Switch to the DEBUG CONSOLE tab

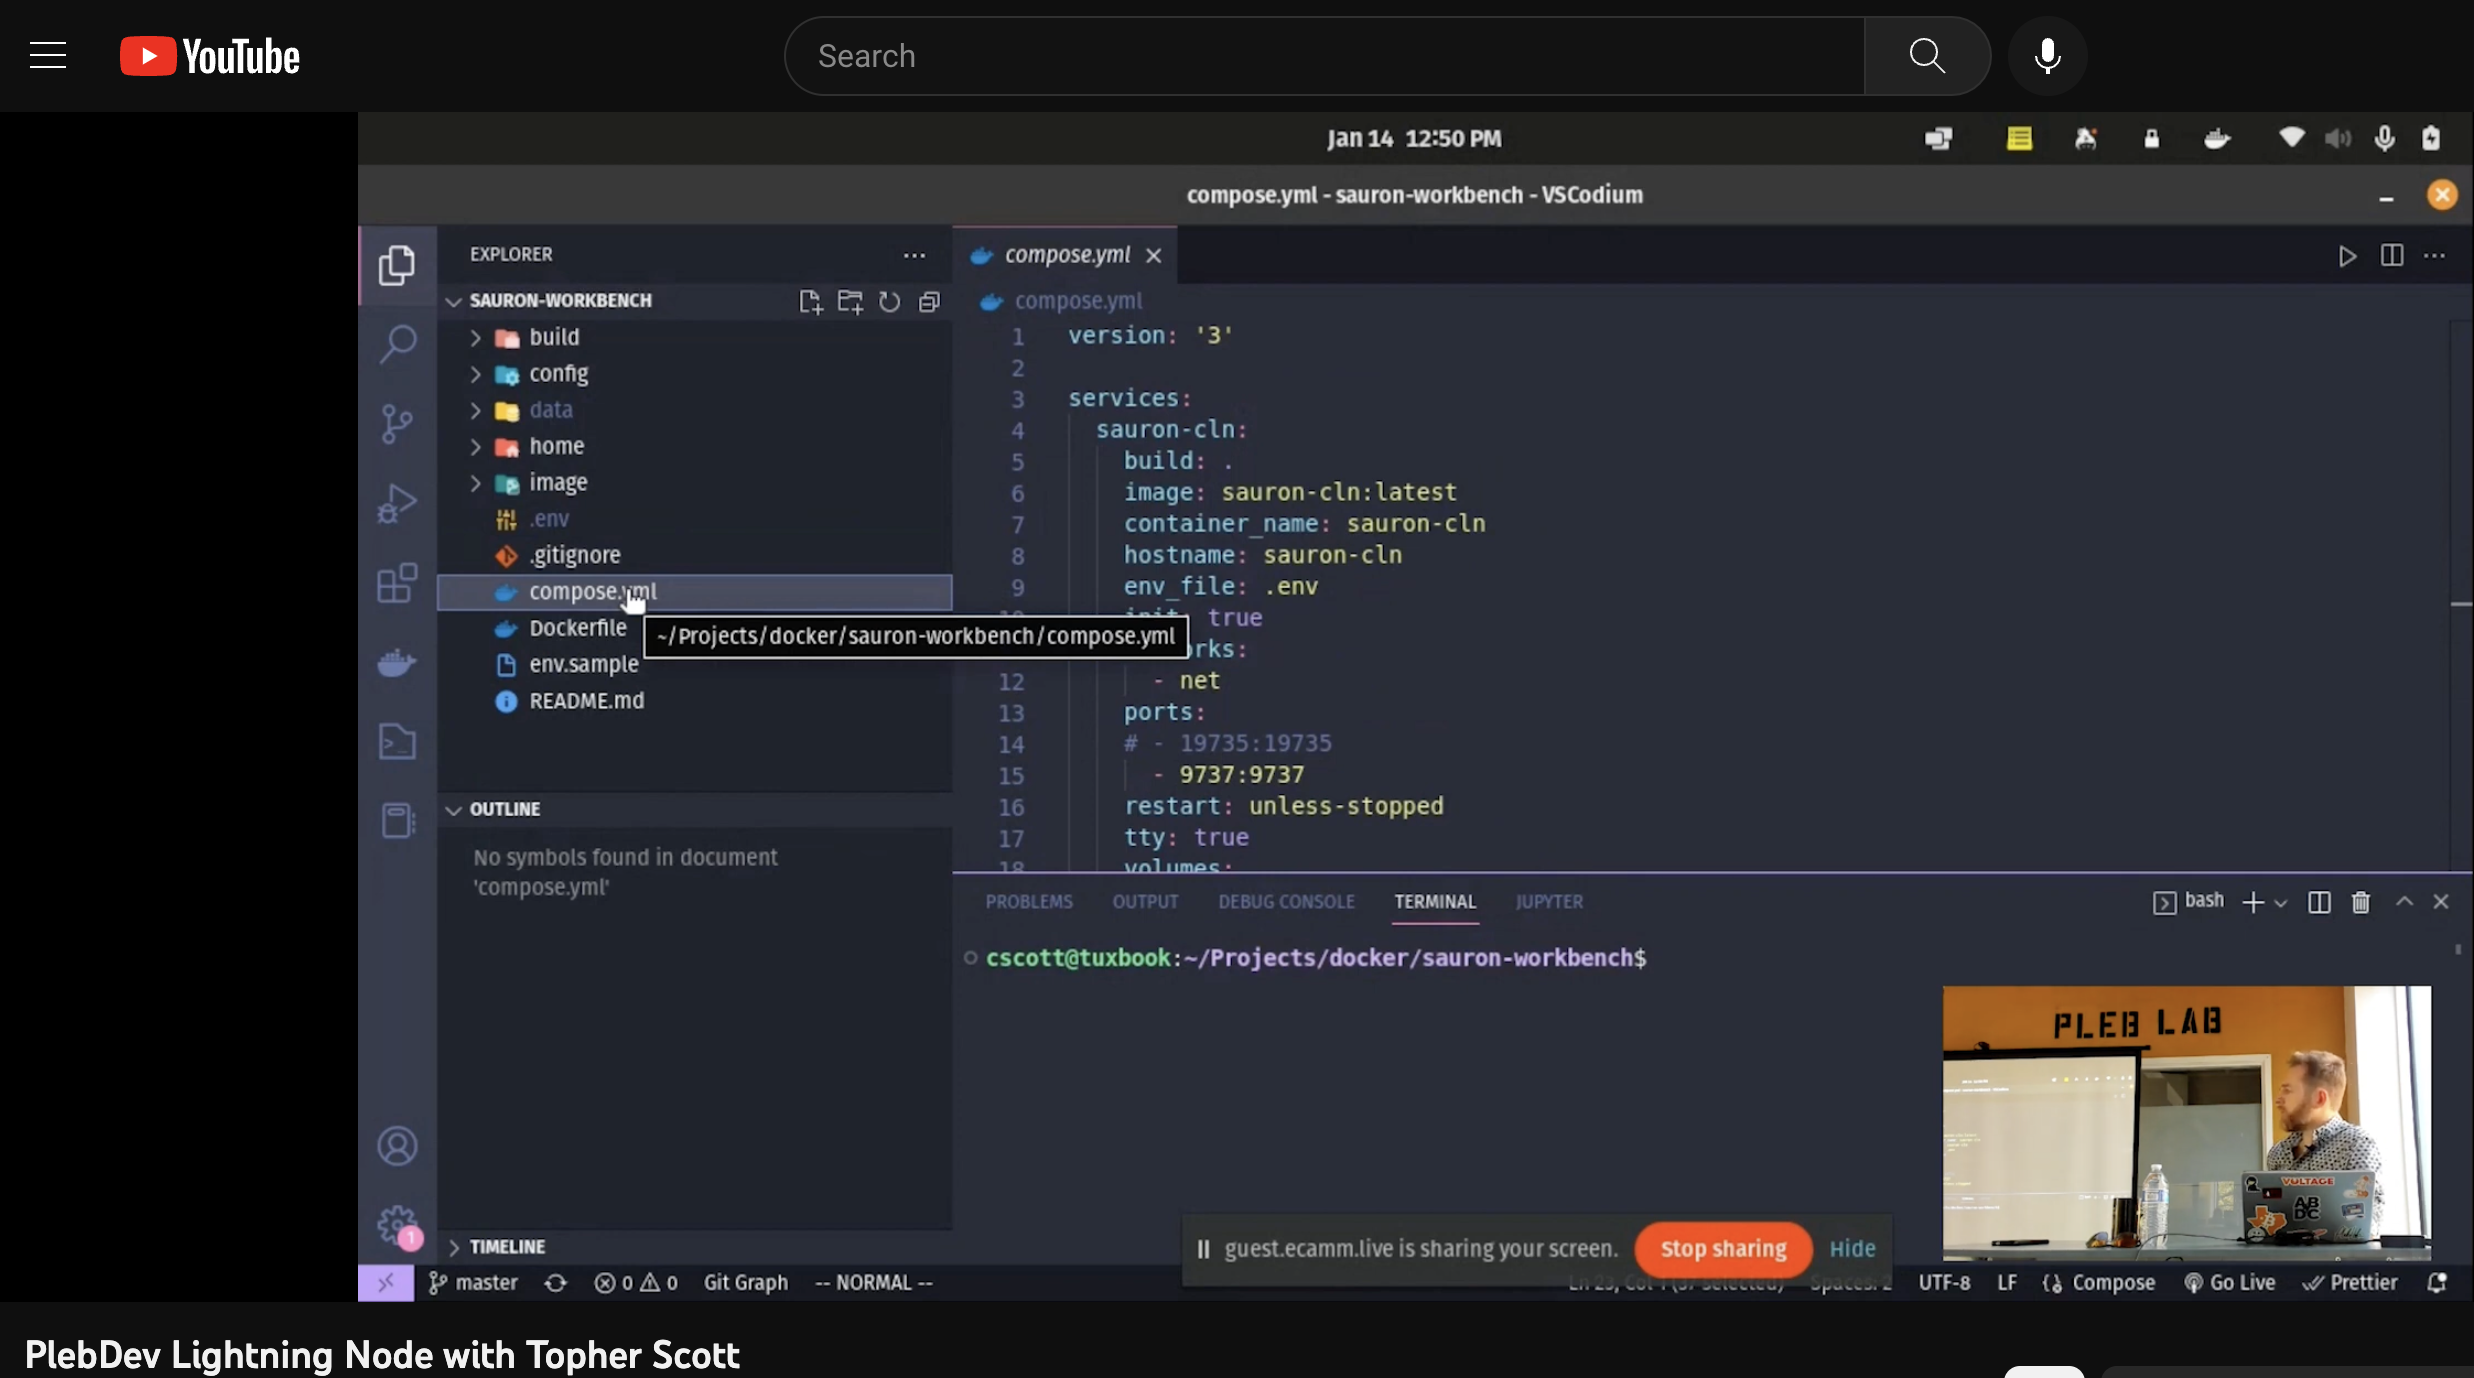click(x=1286, y=902)
